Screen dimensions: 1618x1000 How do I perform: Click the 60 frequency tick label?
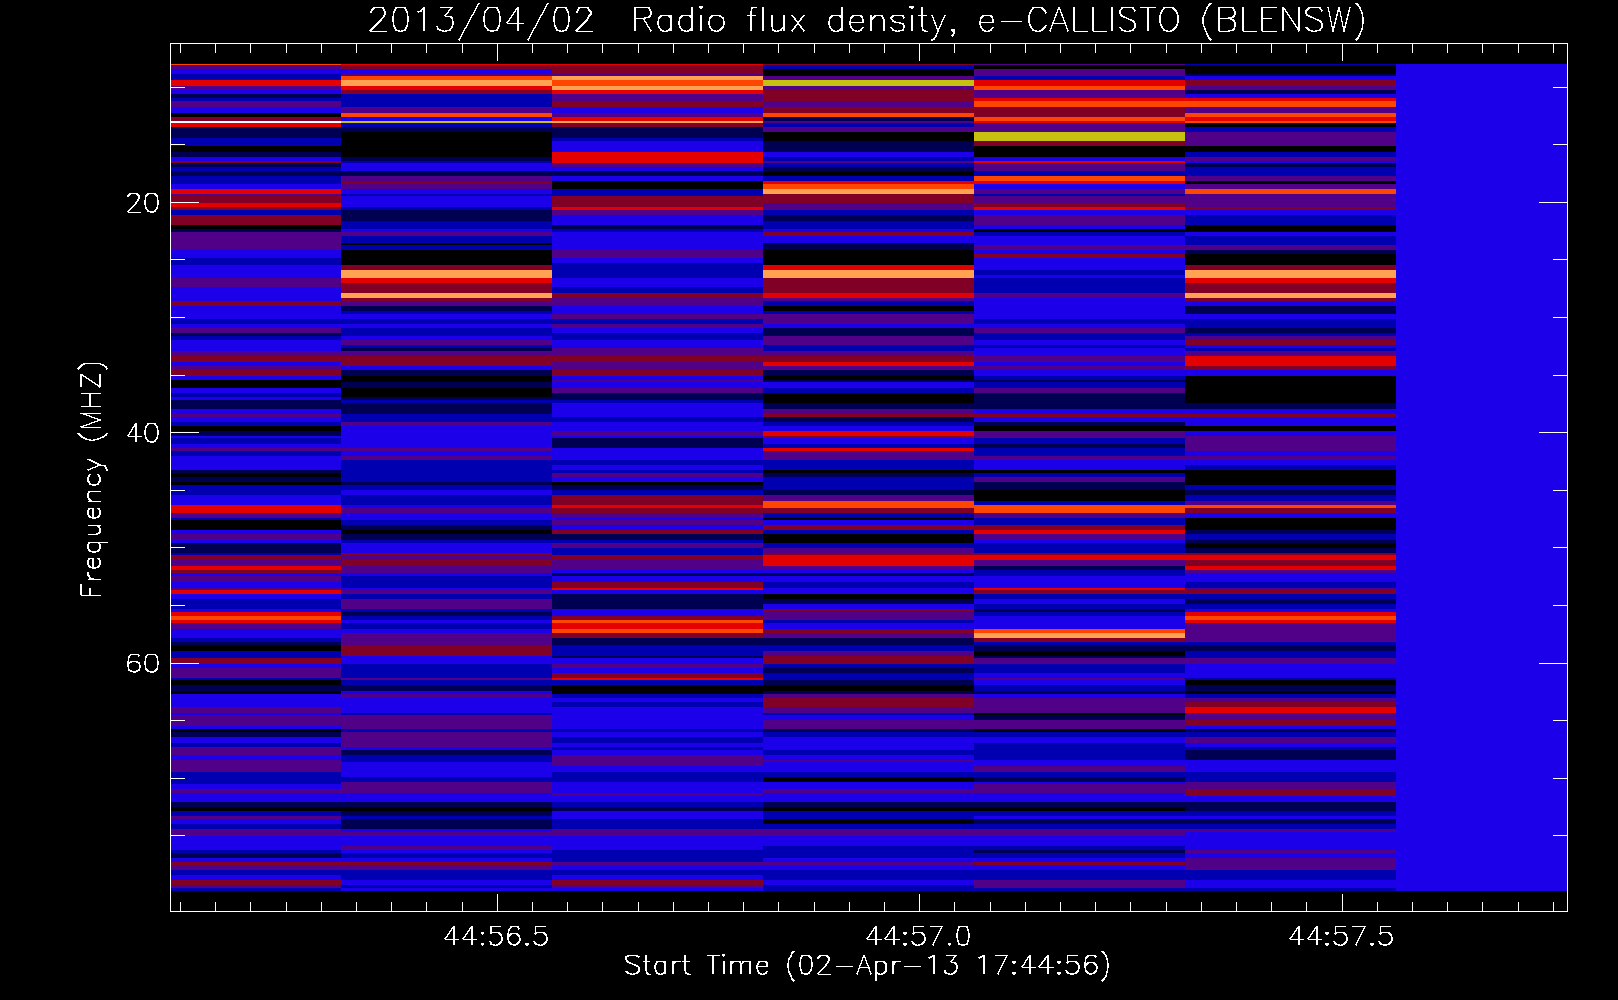[143, 663]
